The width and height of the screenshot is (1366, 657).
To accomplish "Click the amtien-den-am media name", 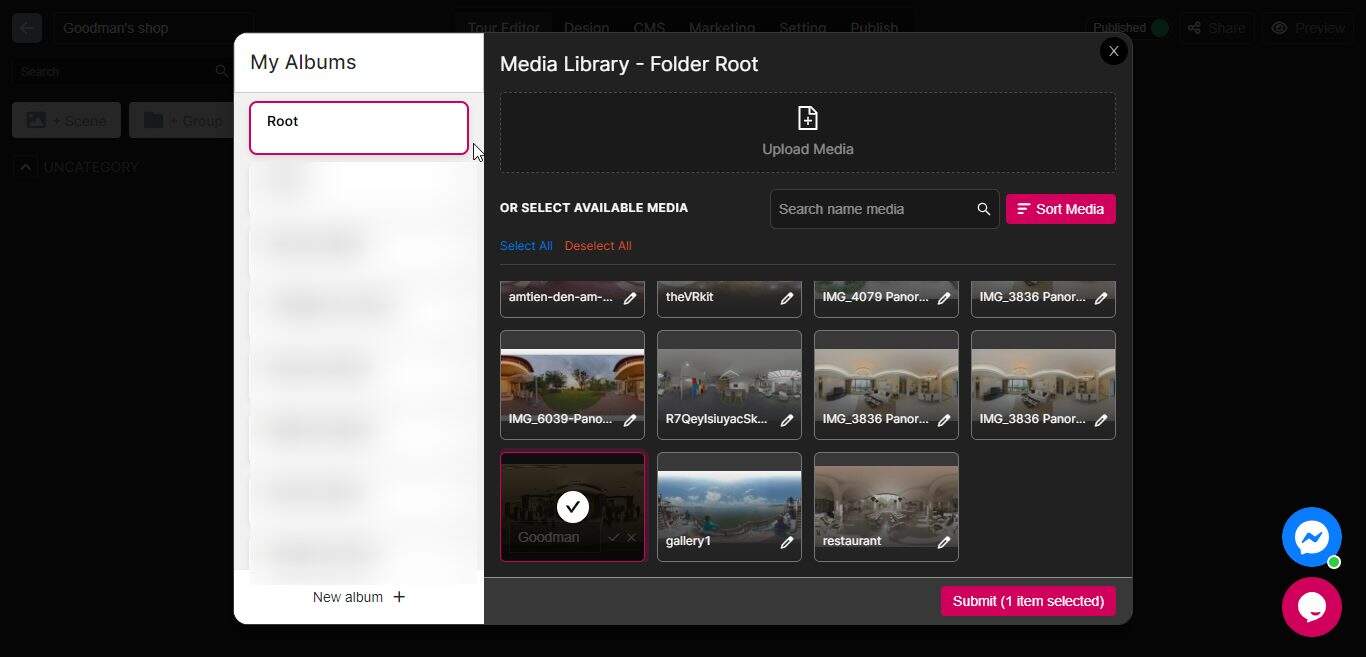I will coord(561,297).
